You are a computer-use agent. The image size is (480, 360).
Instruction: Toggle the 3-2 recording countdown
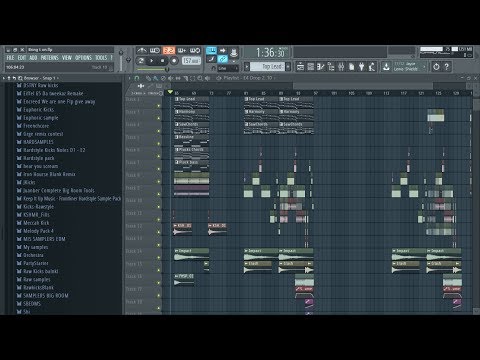[169, 51]
